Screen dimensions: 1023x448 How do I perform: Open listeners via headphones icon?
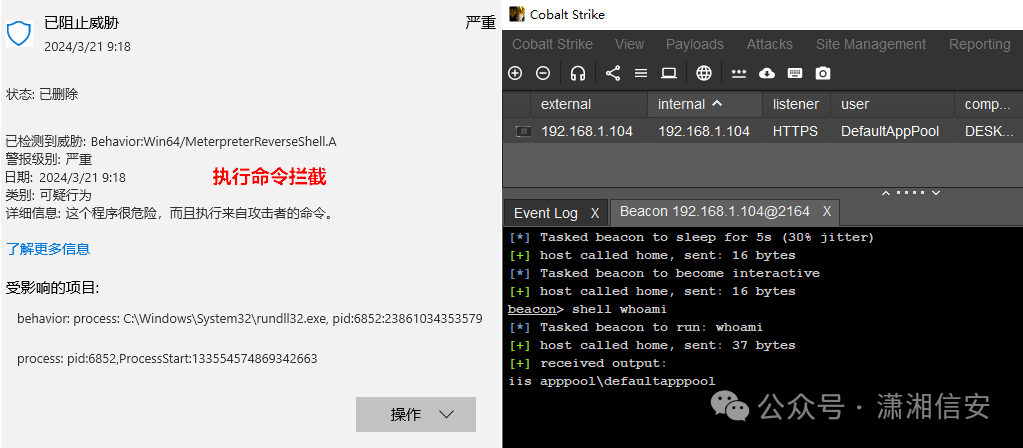577,73
